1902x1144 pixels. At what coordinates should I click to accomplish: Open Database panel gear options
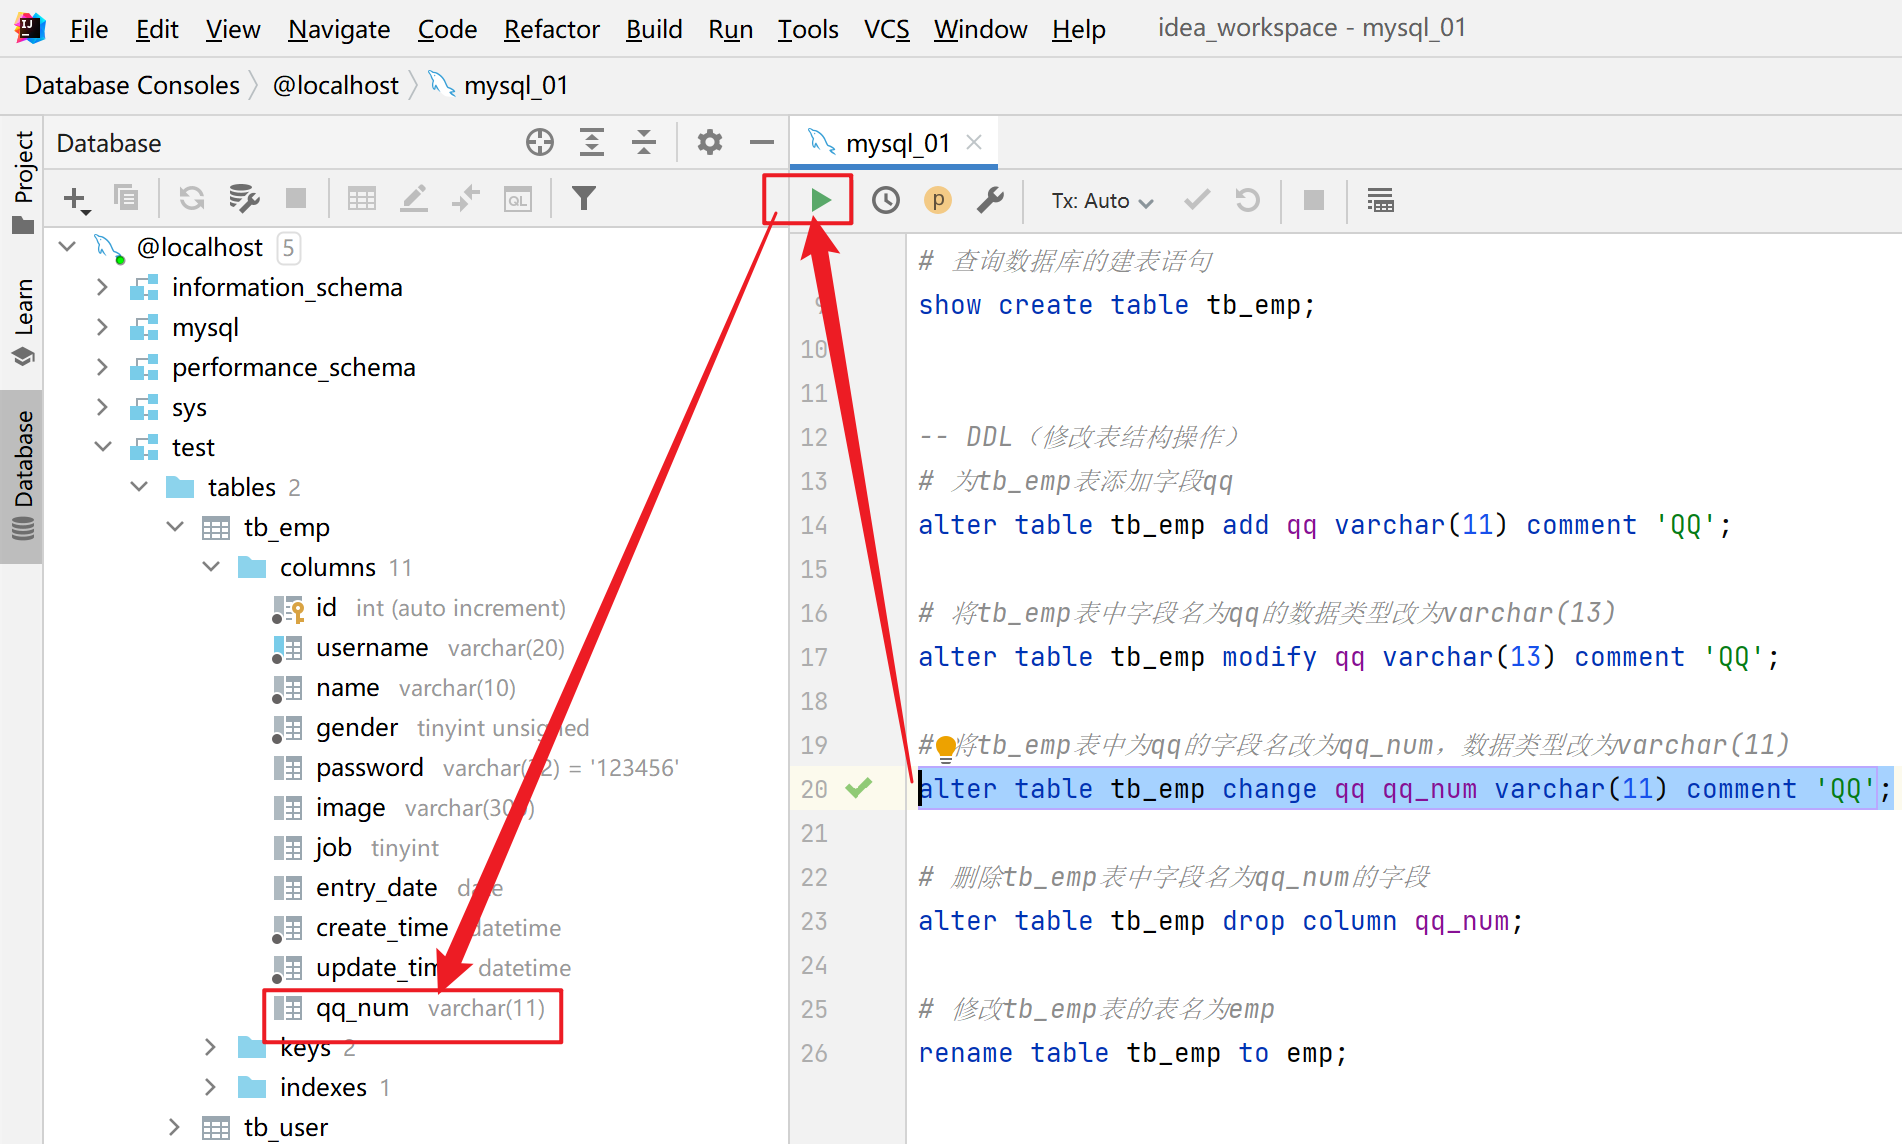[x=710, y=142]
